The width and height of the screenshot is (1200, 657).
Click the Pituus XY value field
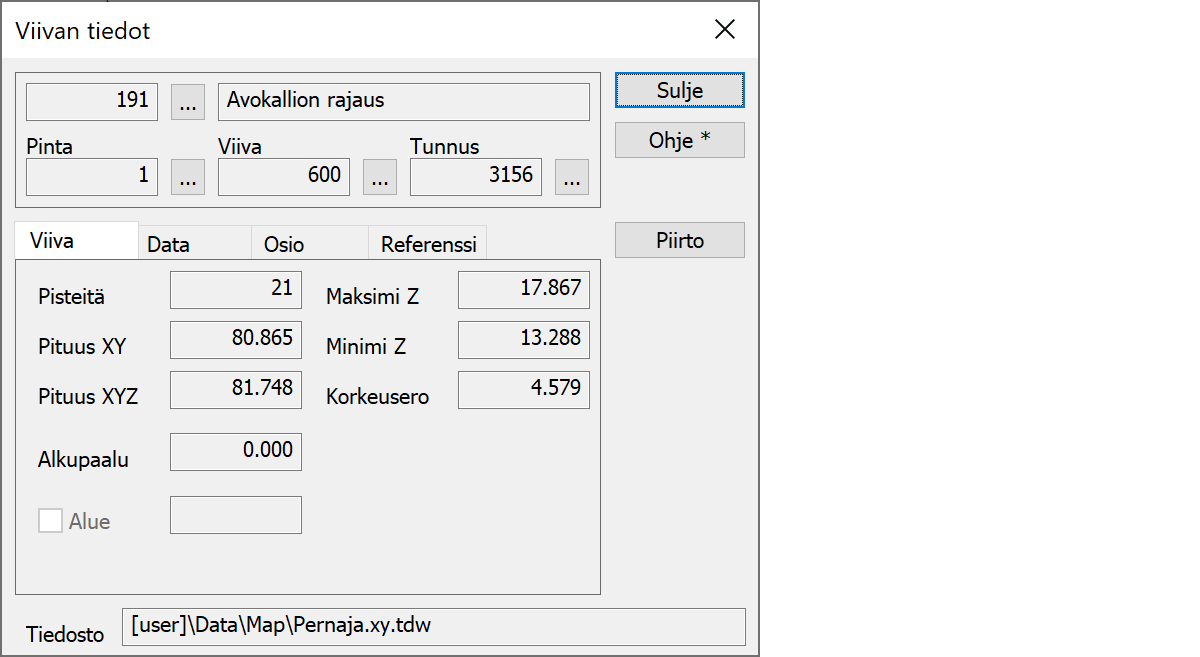pyautogui.click(x=236, y=340)
